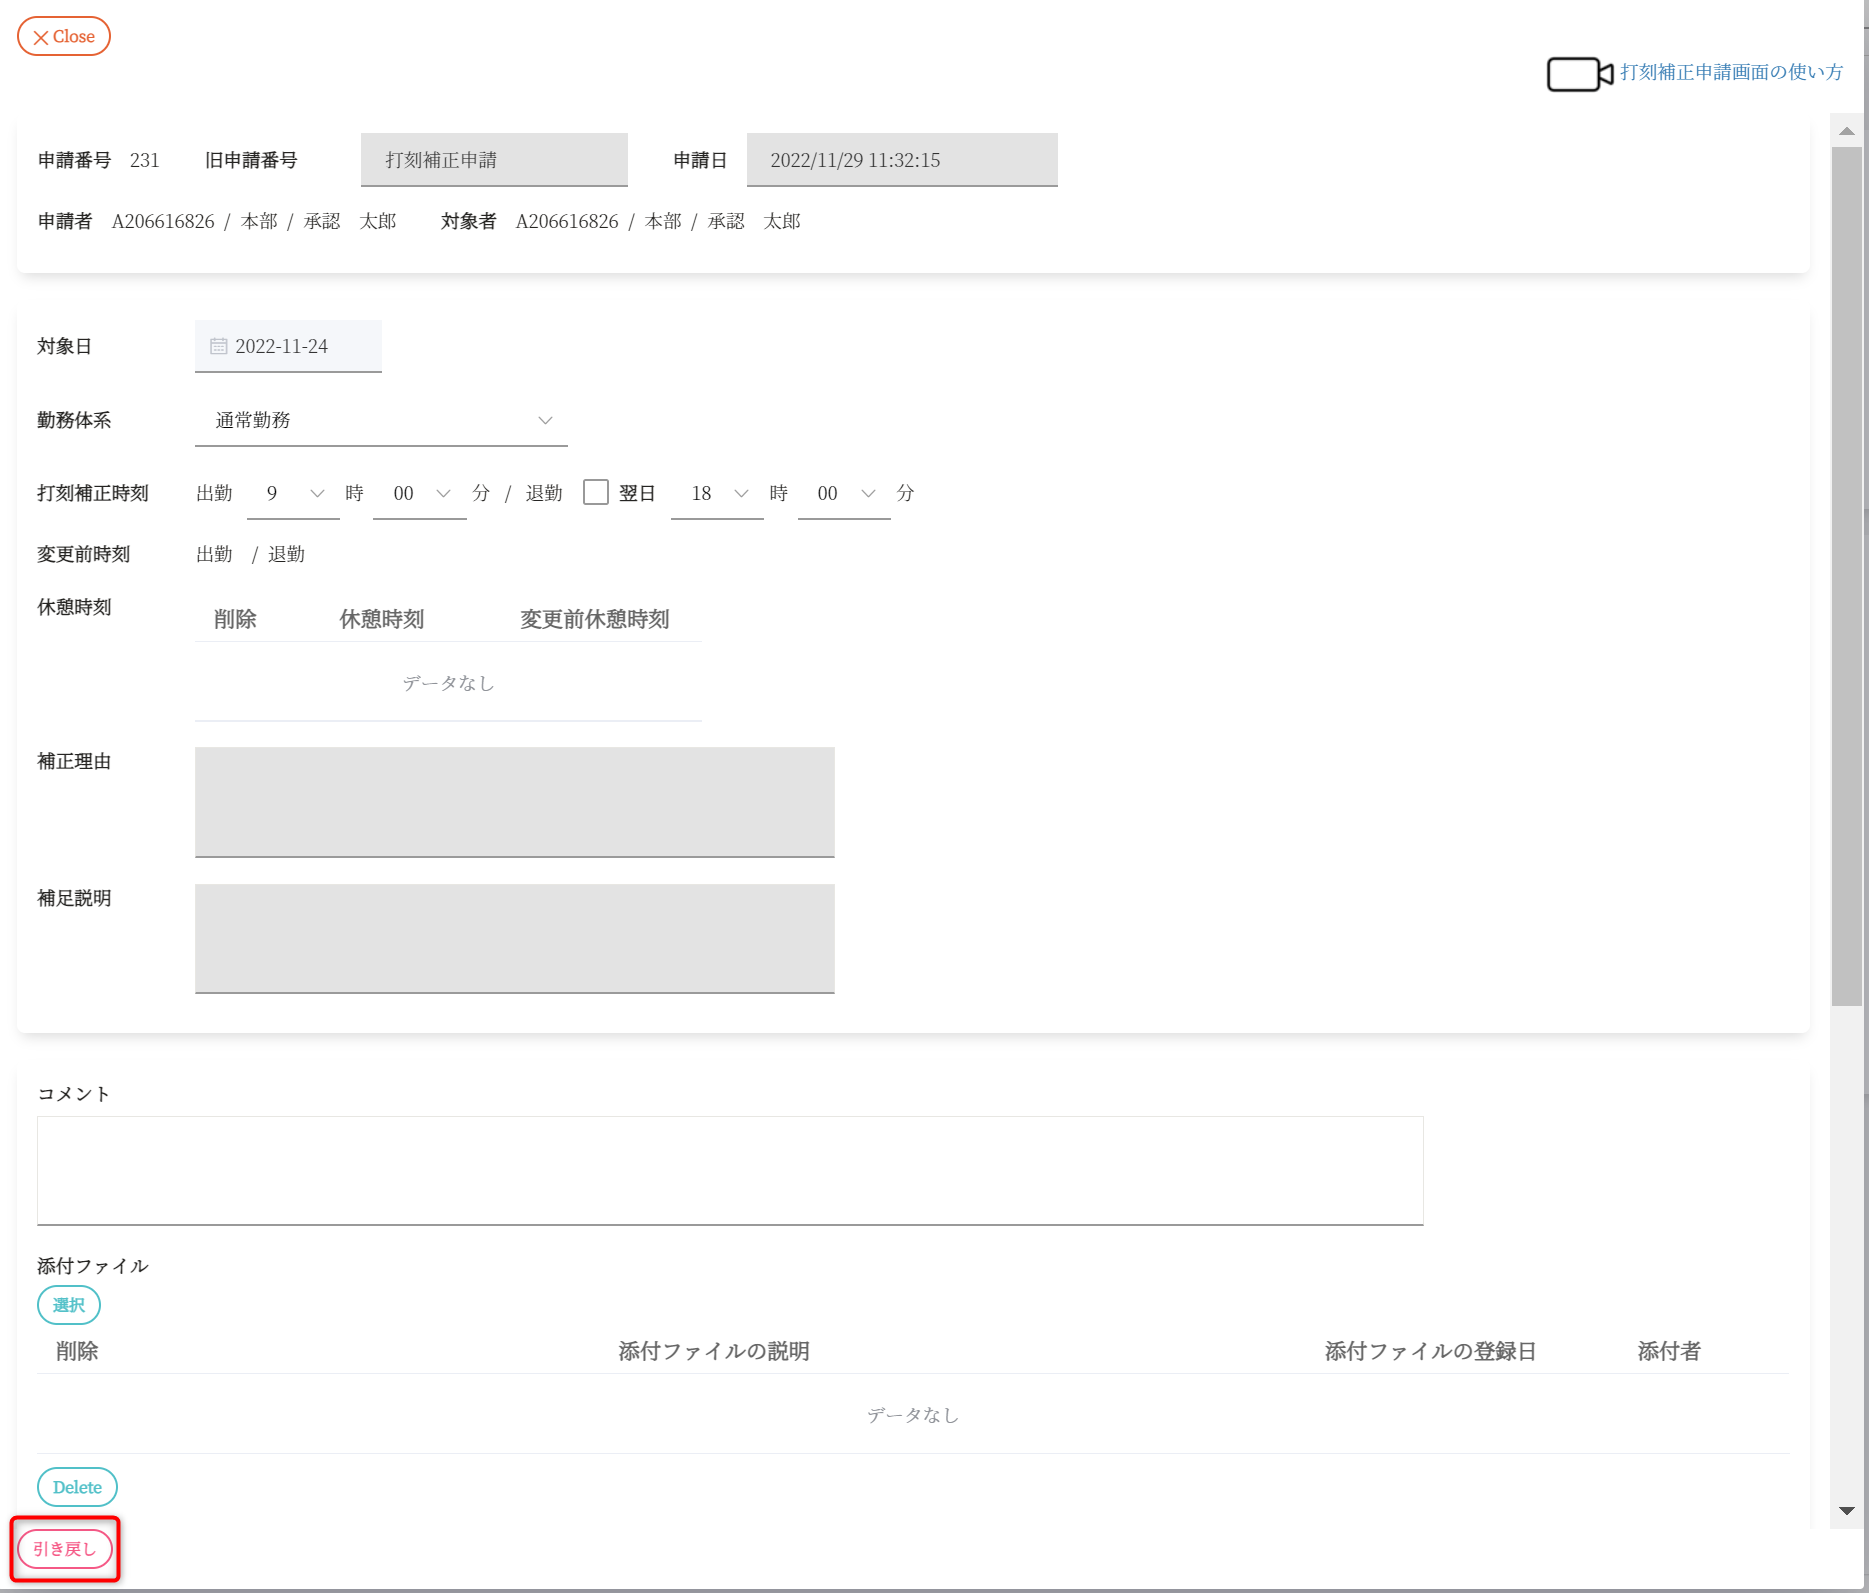This screenshot has width=1869, height=1593.
Task: Open 打刻補正申請画面の使い方 help link
Action: [x=1731, y=72]
